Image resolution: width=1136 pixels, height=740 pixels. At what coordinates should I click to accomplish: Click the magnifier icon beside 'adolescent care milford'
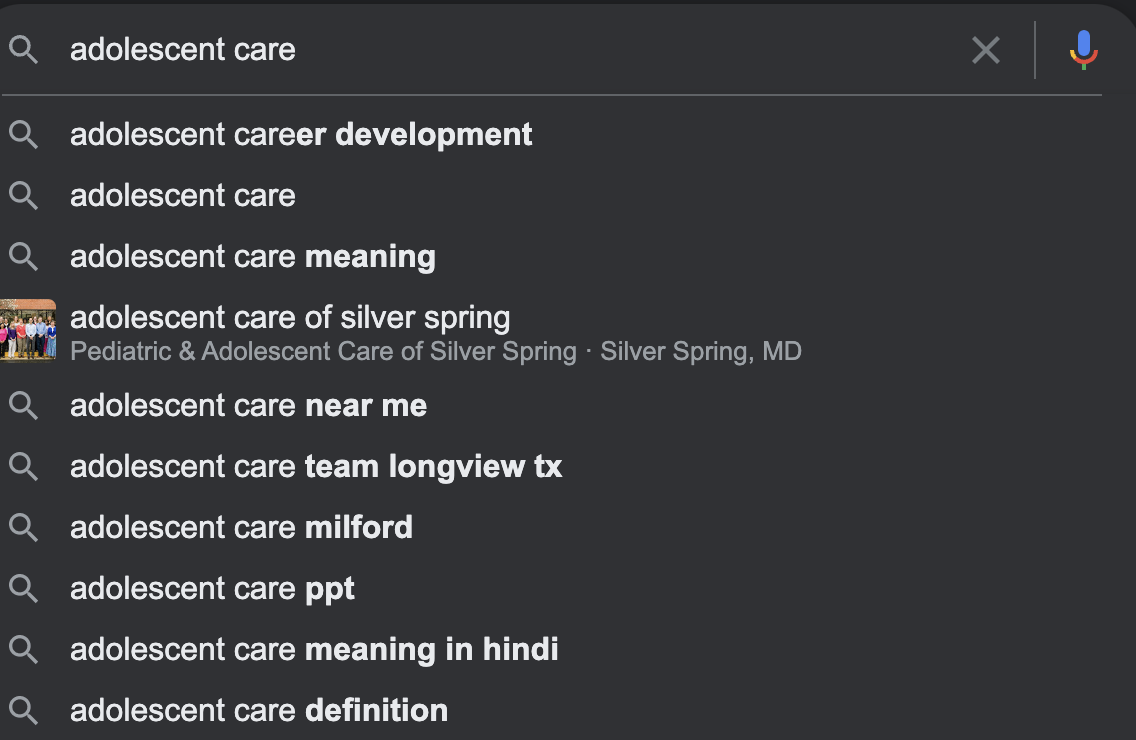click(24, 528)
